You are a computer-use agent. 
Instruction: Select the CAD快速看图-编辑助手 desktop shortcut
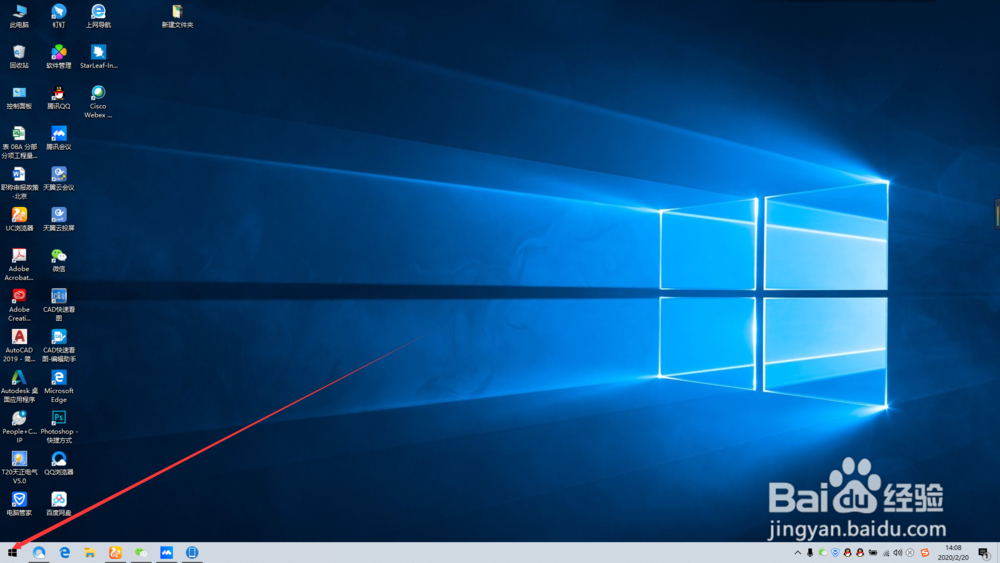[59, 346]
